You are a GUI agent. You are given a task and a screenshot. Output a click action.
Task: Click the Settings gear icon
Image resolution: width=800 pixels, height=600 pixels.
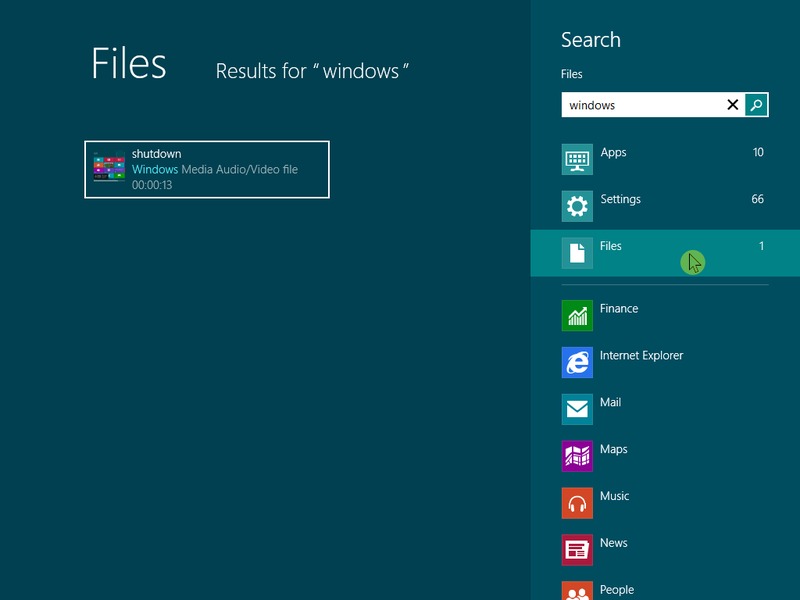(577, 206)
